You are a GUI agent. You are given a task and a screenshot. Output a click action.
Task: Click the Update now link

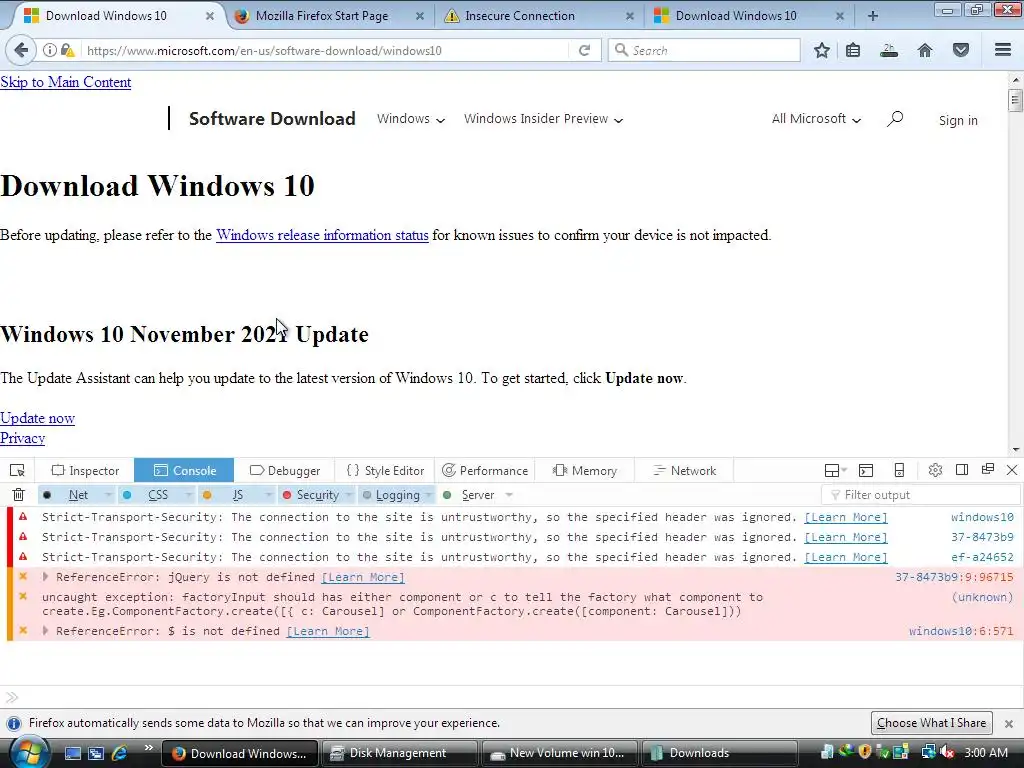[37, 418]
